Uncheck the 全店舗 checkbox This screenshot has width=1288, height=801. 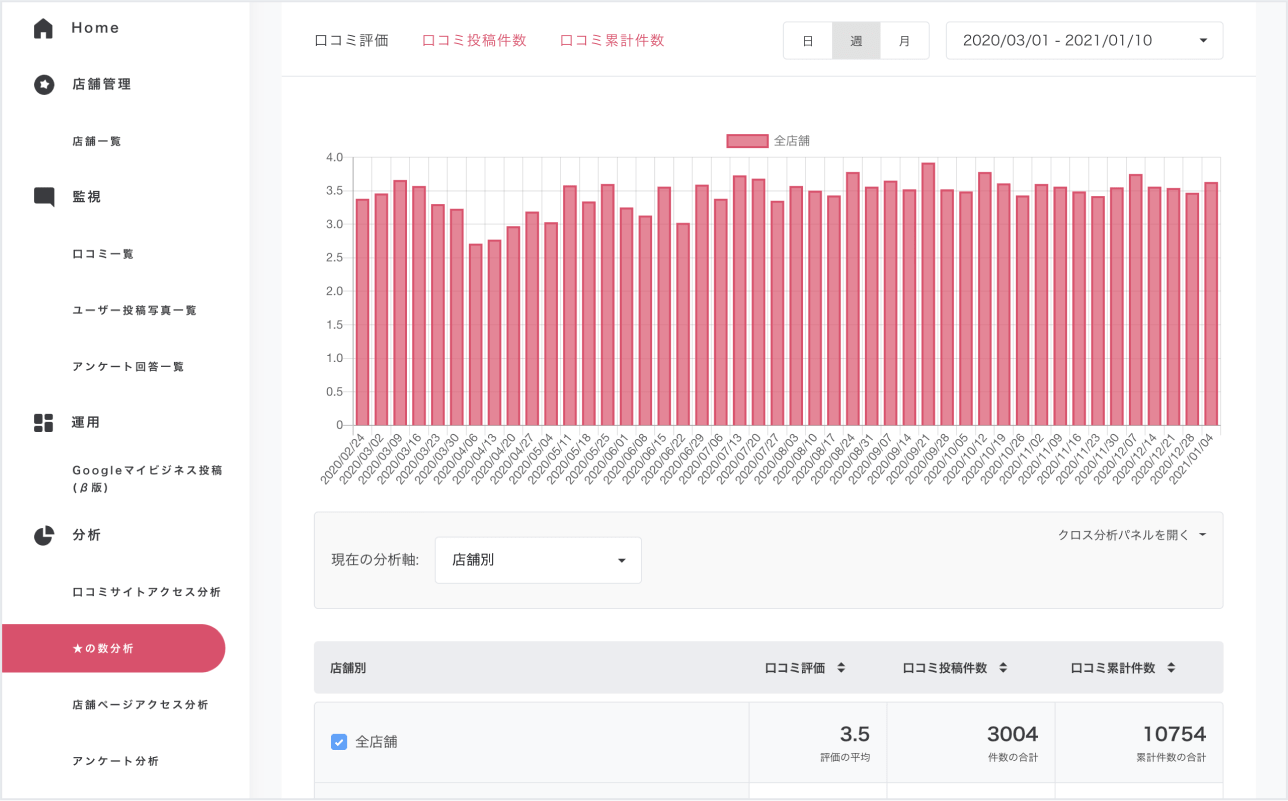tap(339, 742)
